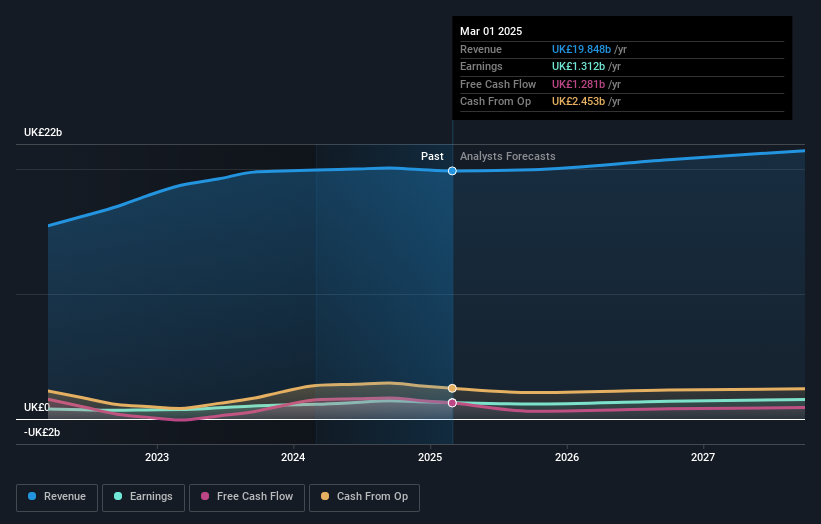
Task: Click the Analysts Forecasts label
Action: pos(508,157)
